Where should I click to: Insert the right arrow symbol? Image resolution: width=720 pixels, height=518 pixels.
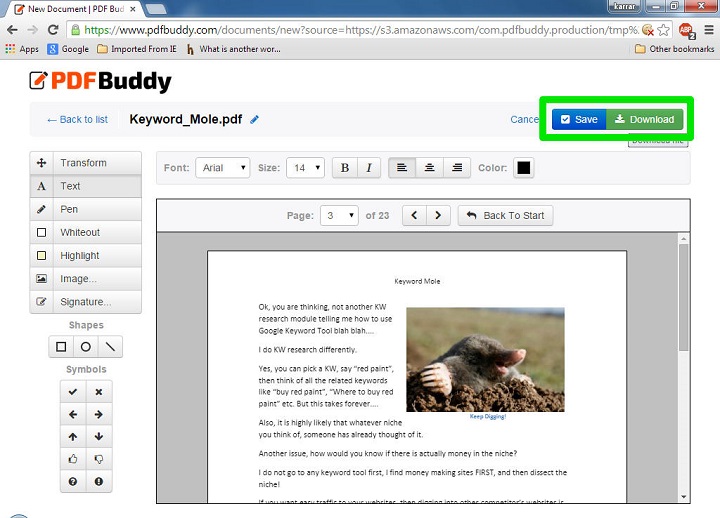pyautogui.click(x=98, y=414)
